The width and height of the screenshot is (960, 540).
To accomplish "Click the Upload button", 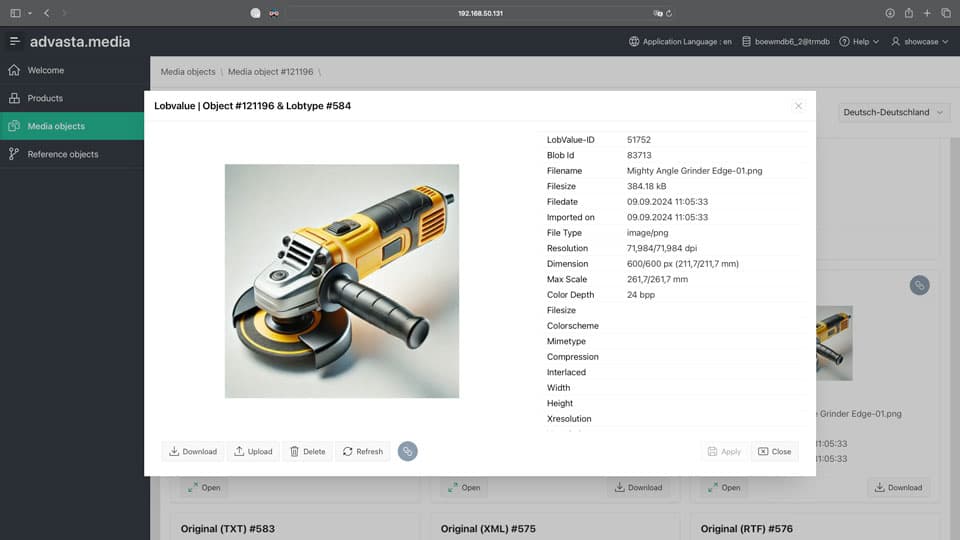I will (253, 451).
